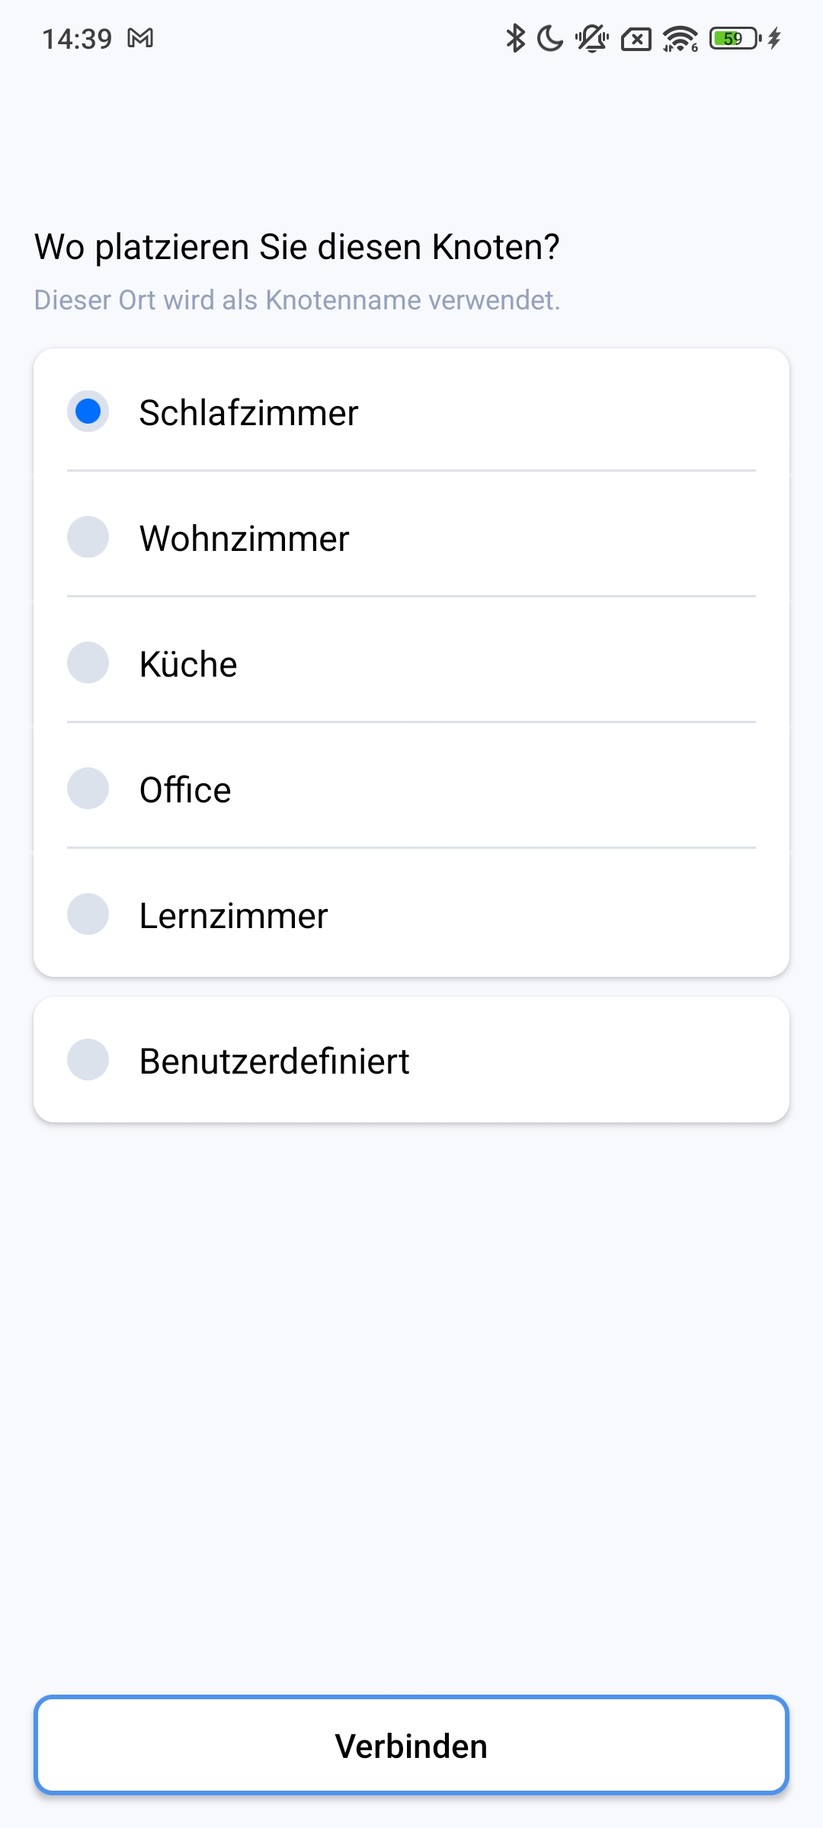The height and width of the screenshot is (1828, 823).
Task: Tap the do-not-disturb moon icon
Action: tap(550, 39)
